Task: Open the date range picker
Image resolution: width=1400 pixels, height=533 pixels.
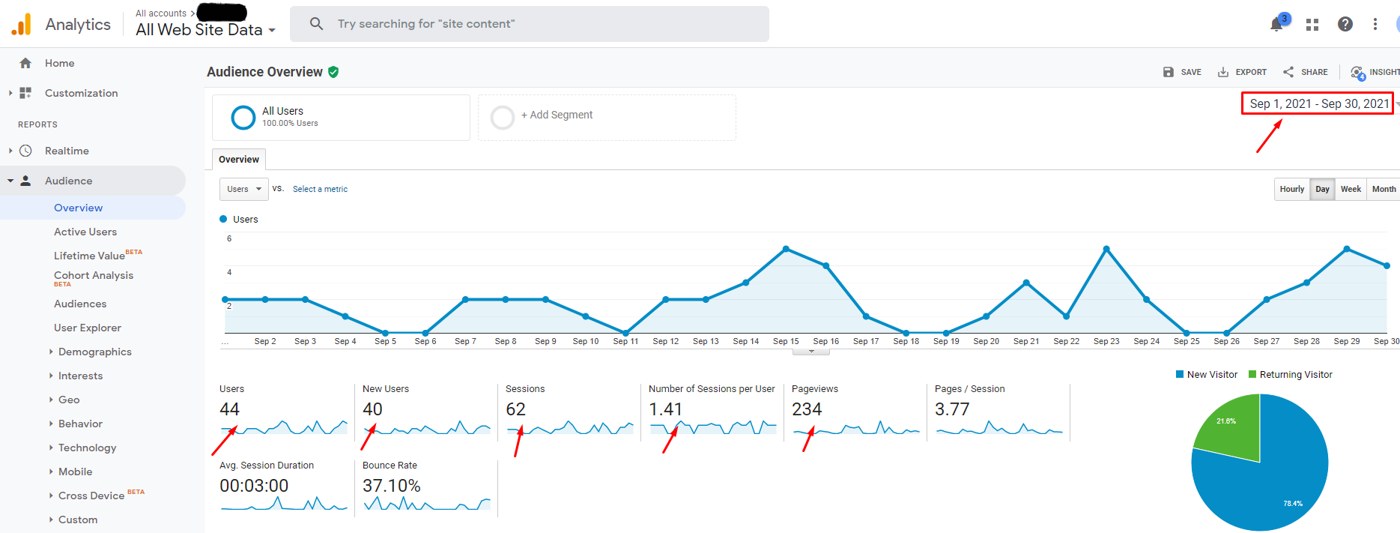Action: click(x=1319, y=104)
